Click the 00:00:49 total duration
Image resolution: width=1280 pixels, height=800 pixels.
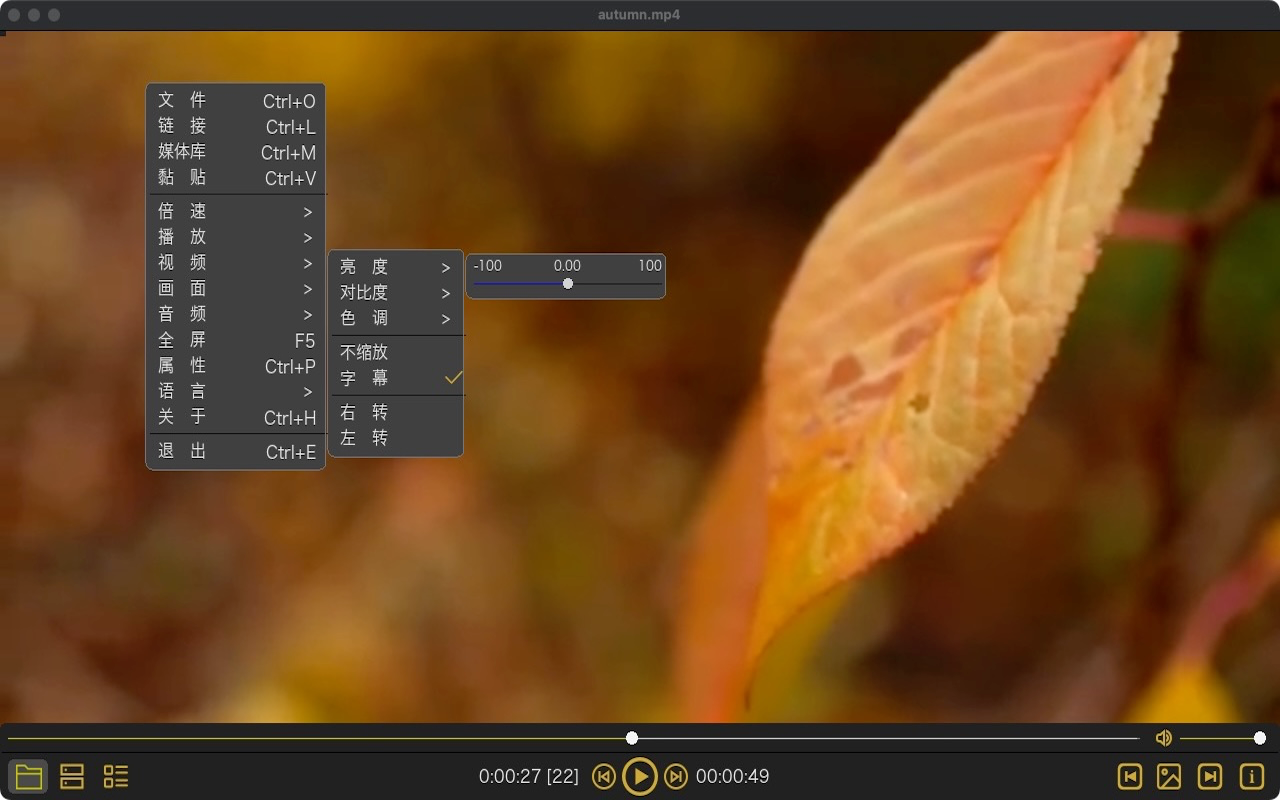(x=732, y=776)
